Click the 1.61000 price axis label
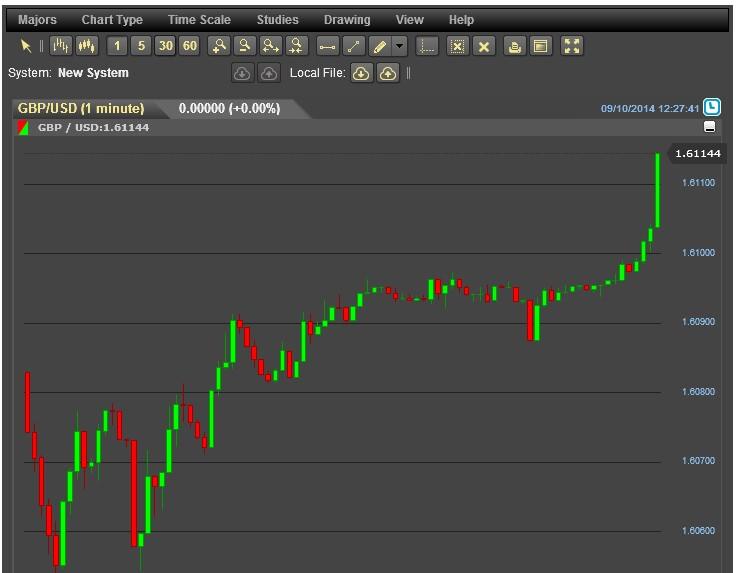This screenshot has width=737, height=573. click(698, 253)
